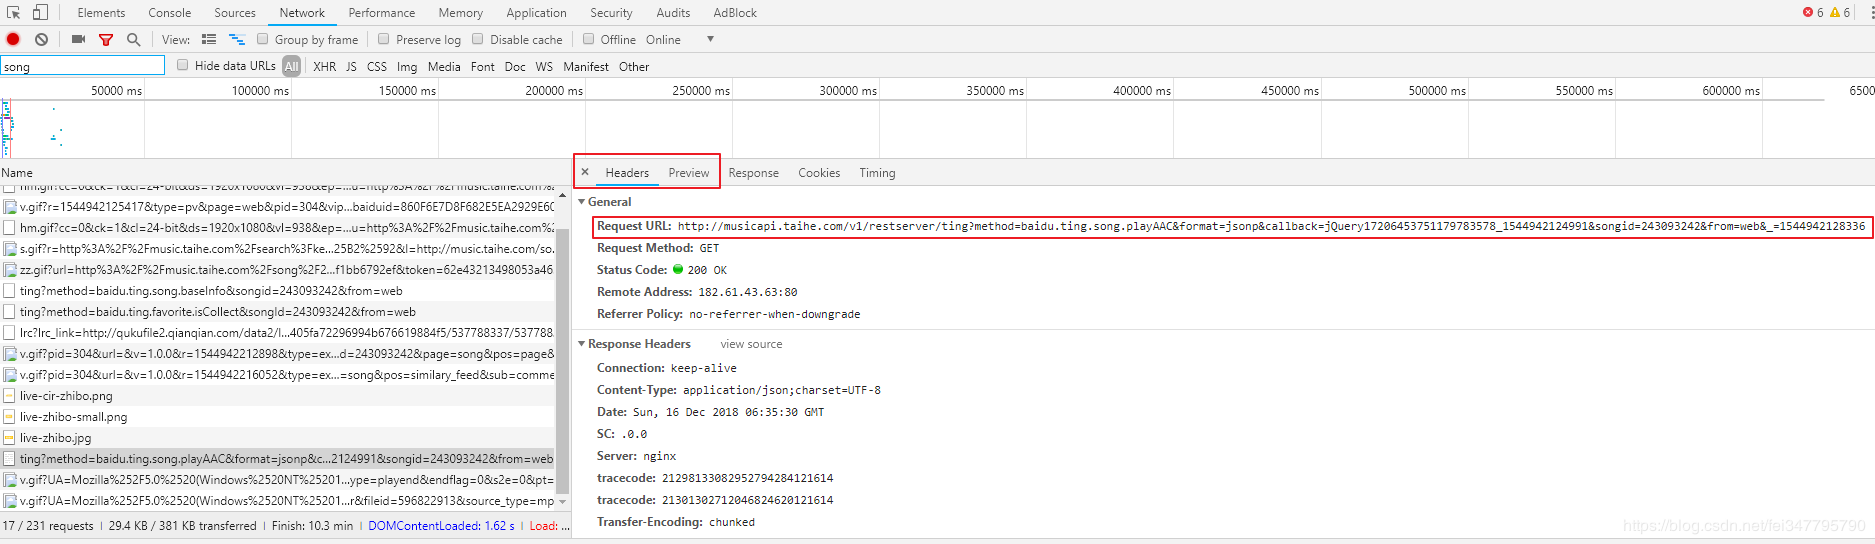Toggle the waterfall overview view icon
The image size is (1875, 544).
click(x=237, y=39)
